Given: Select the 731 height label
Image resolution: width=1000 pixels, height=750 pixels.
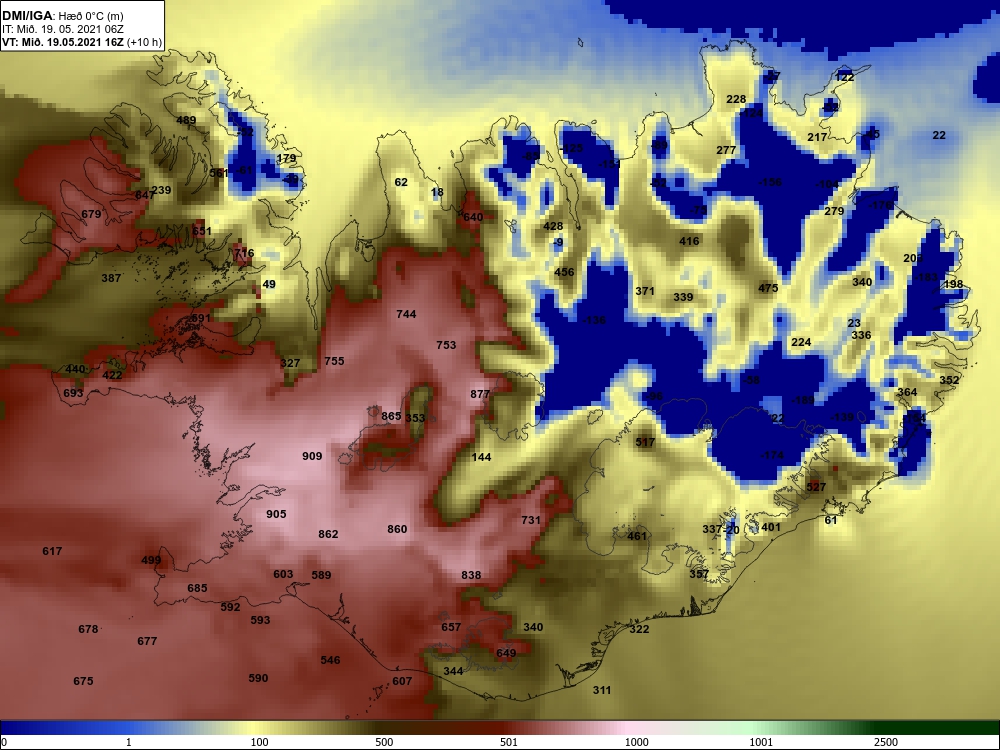Looking at the screenshot, I should click(531, 520).
